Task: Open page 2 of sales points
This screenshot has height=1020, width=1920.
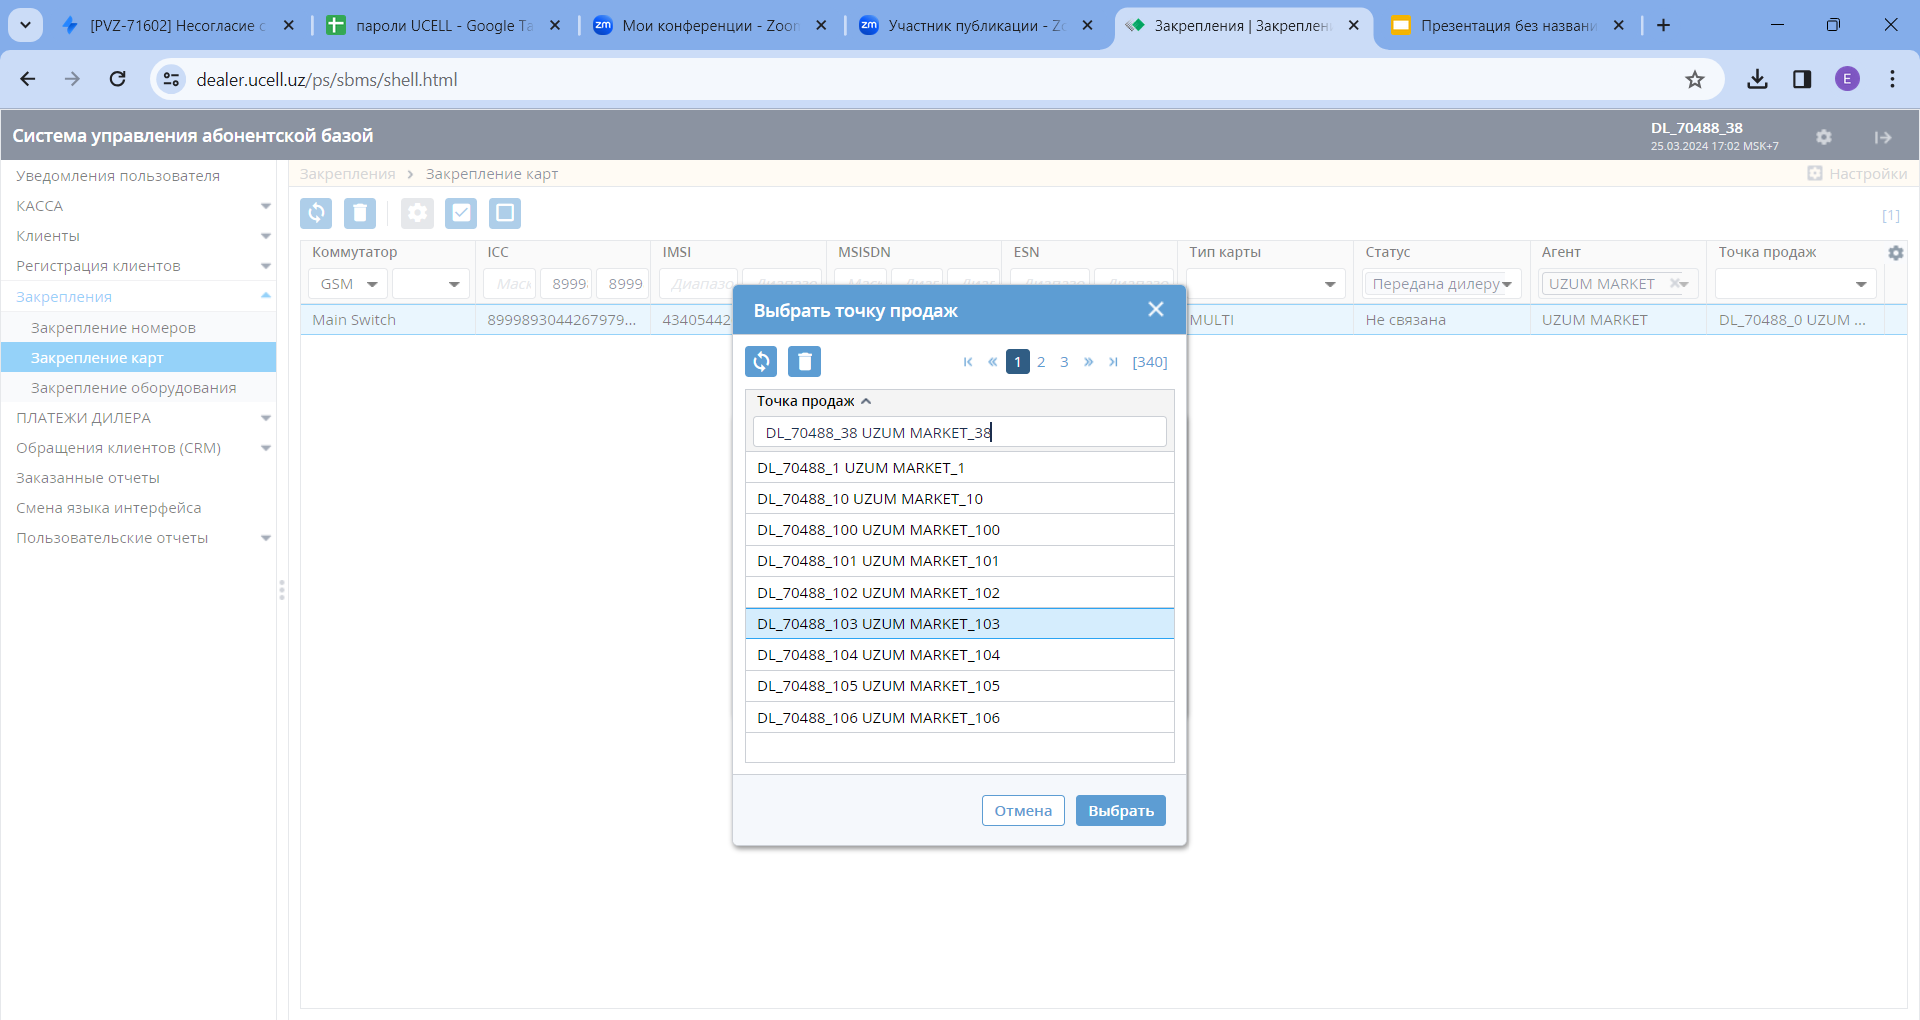Action: point(1041,362)
